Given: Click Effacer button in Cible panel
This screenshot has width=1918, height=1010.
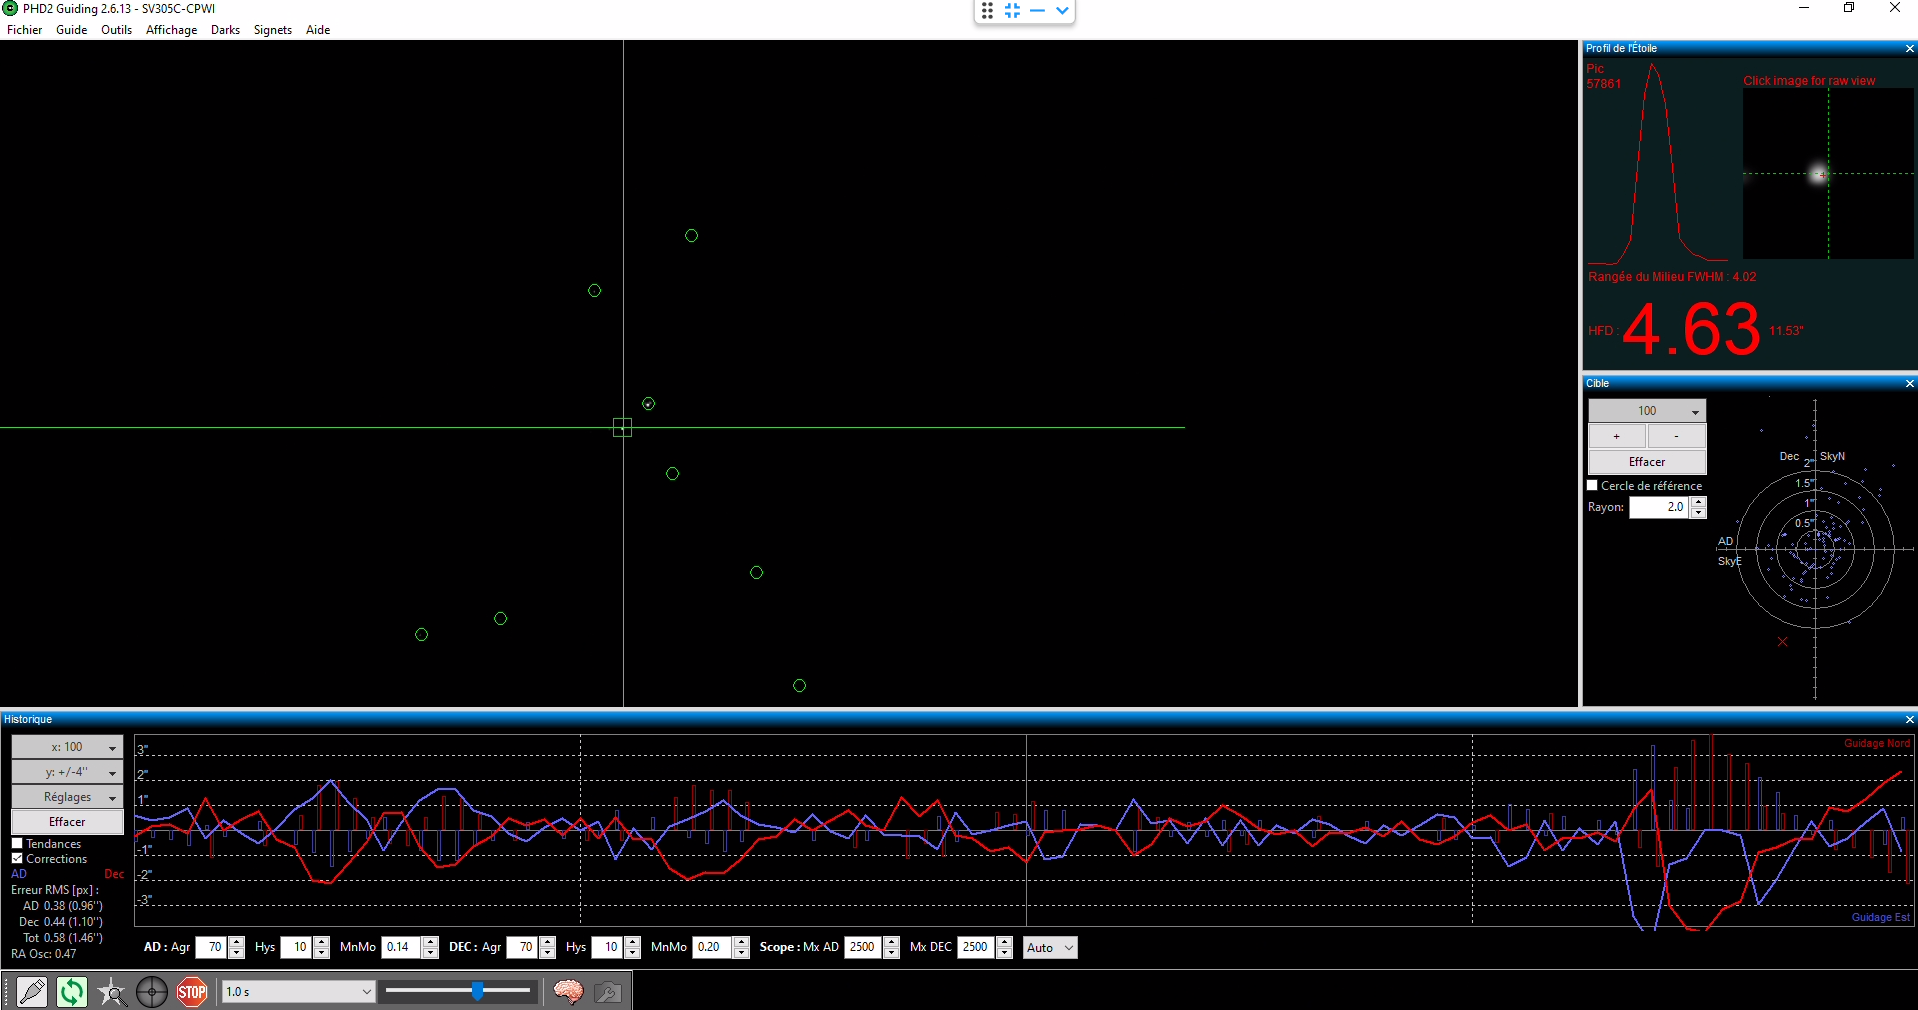Looking at the screenshot, I should point(1647,462).
